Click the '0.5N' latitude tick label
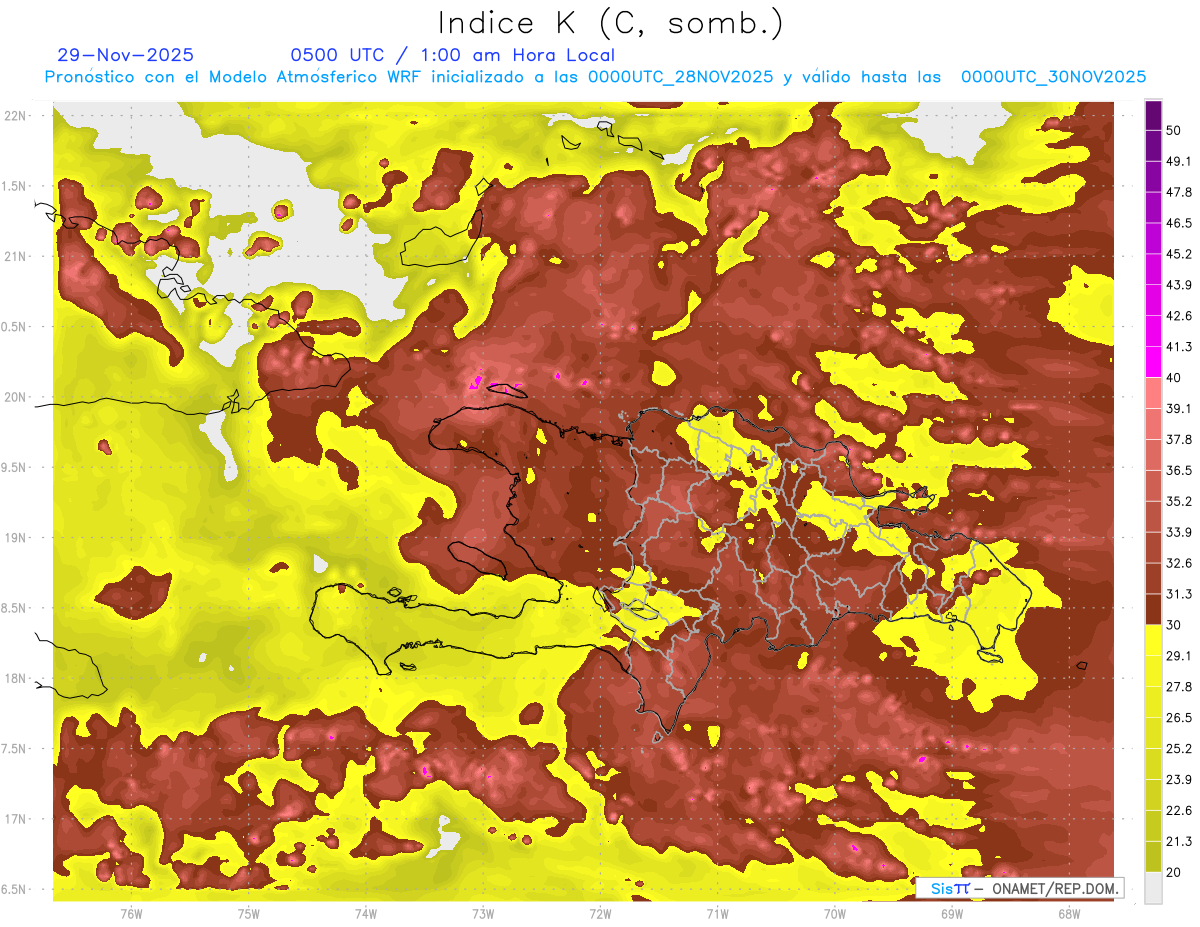This screenshot has height=927, width=1200. point(15,327)
